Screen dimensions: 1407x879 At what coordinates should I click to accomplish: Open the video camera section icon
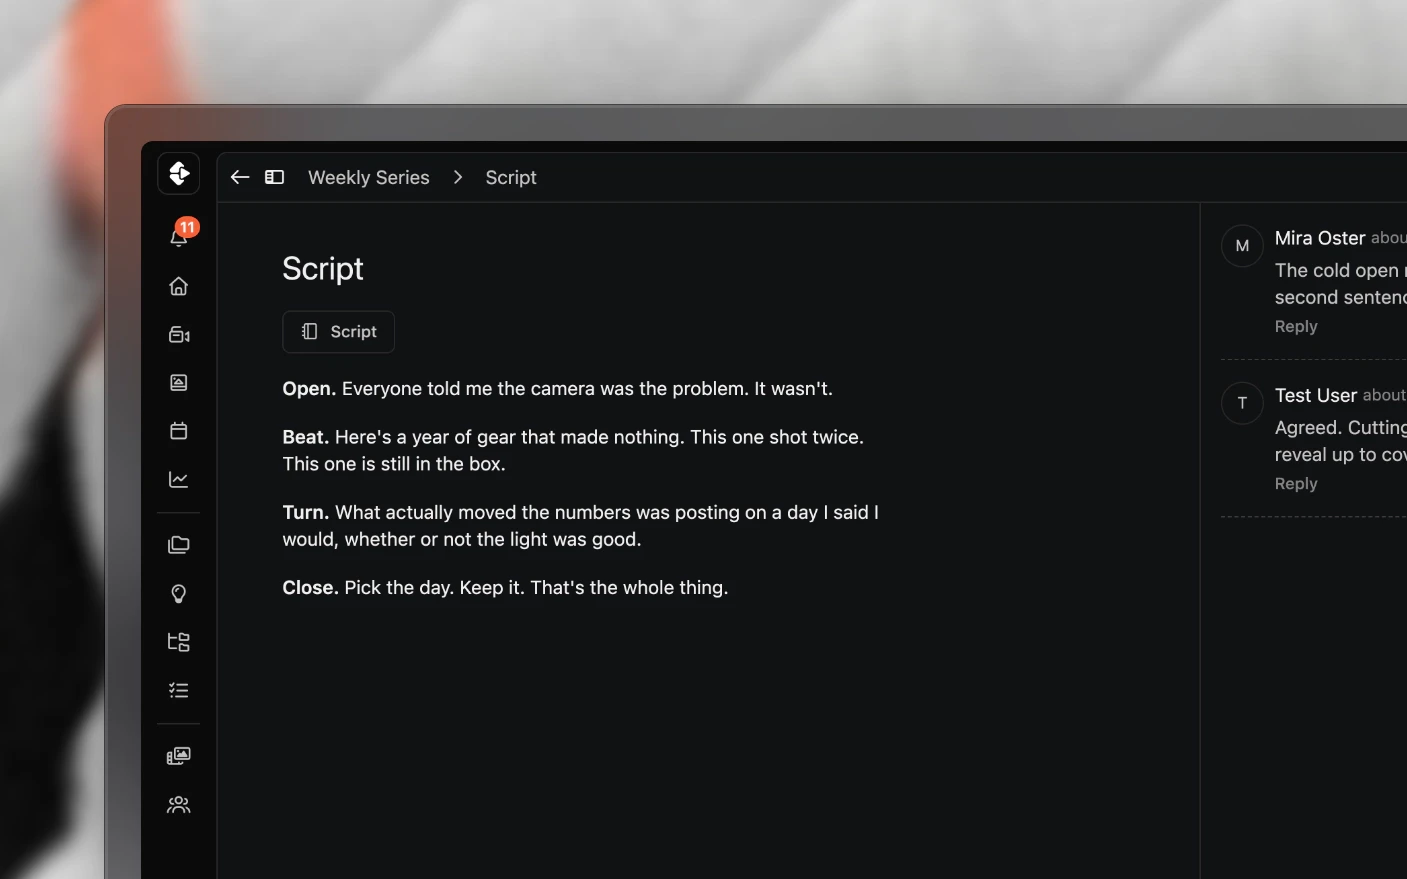point(179,335)
